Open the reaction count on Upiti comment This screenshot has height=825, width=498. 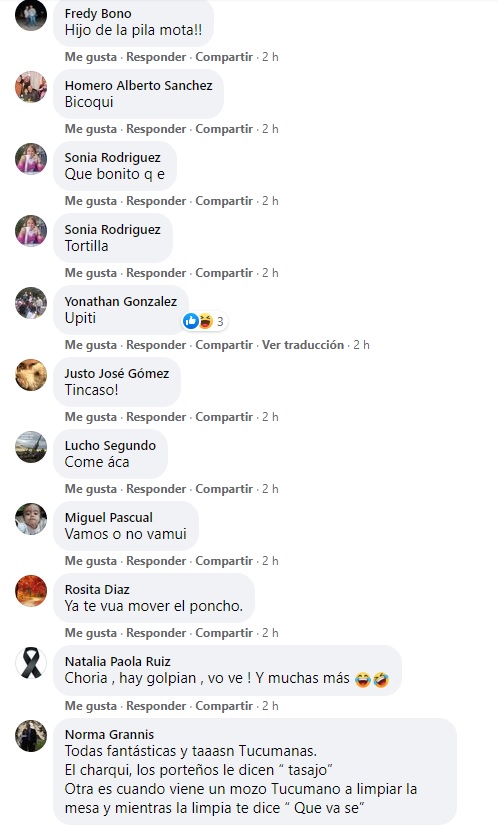coord(205,321)
